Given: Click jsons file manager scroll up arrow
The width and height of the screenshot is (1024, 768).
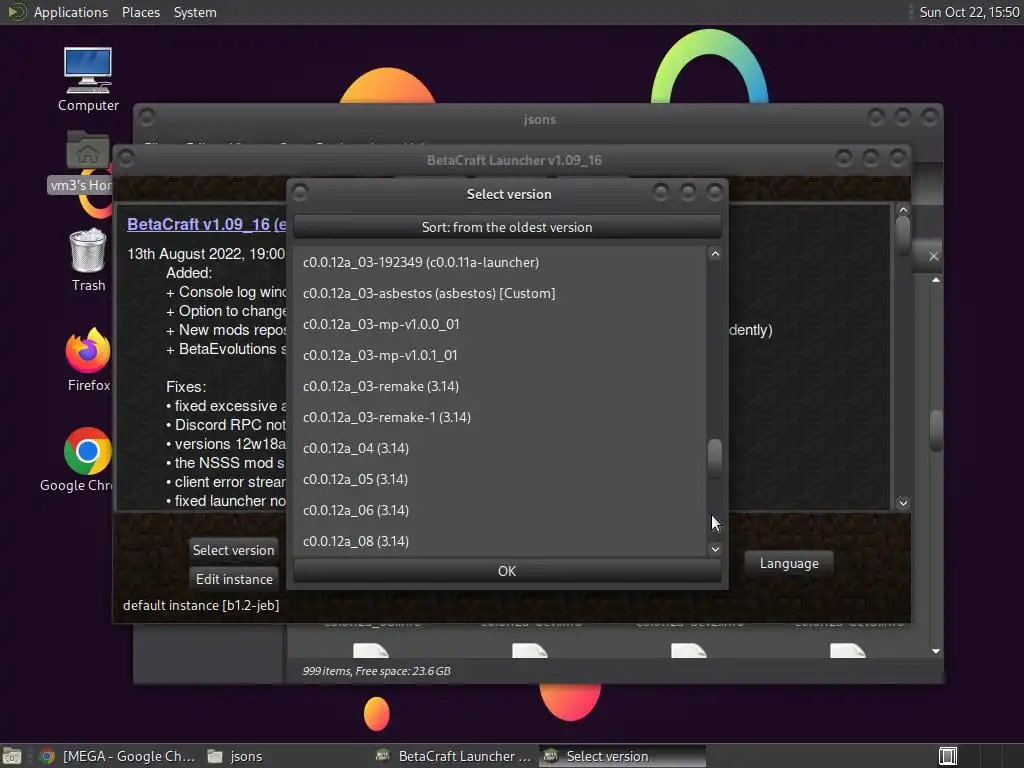Looking at the screenshot, I should coord(936,280).
